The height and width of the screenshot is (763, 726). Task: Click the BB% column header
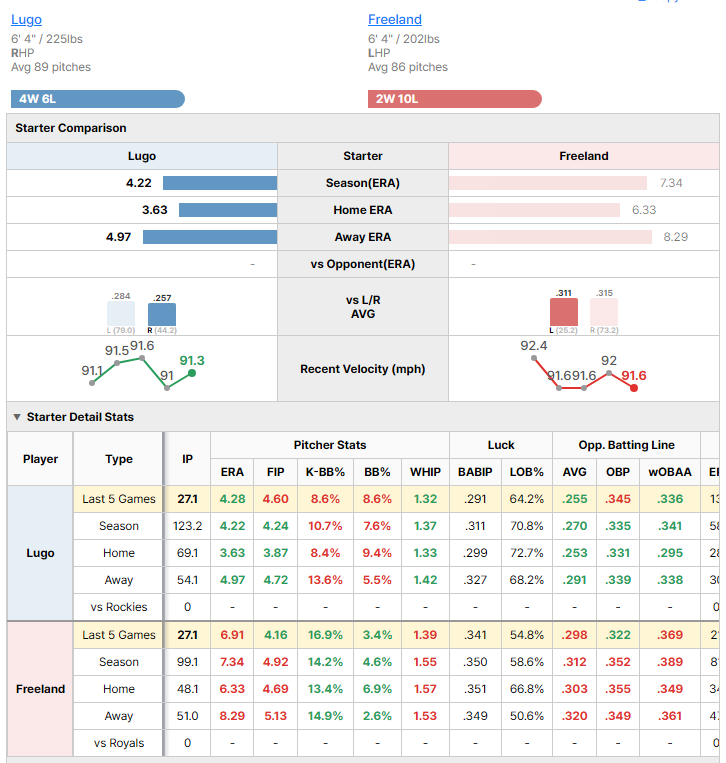tap(377, 472)
